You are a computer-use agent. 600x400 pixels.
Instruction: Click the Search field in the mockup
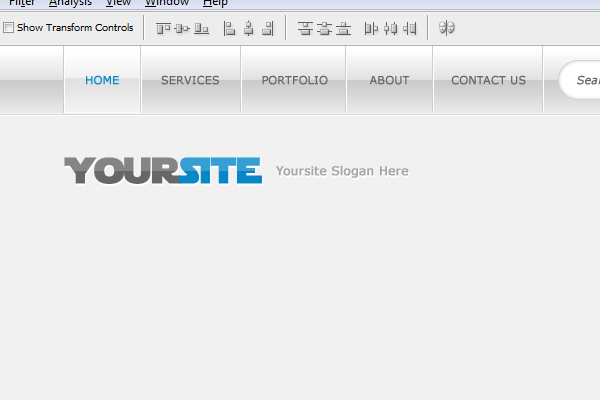coord(580,80)
